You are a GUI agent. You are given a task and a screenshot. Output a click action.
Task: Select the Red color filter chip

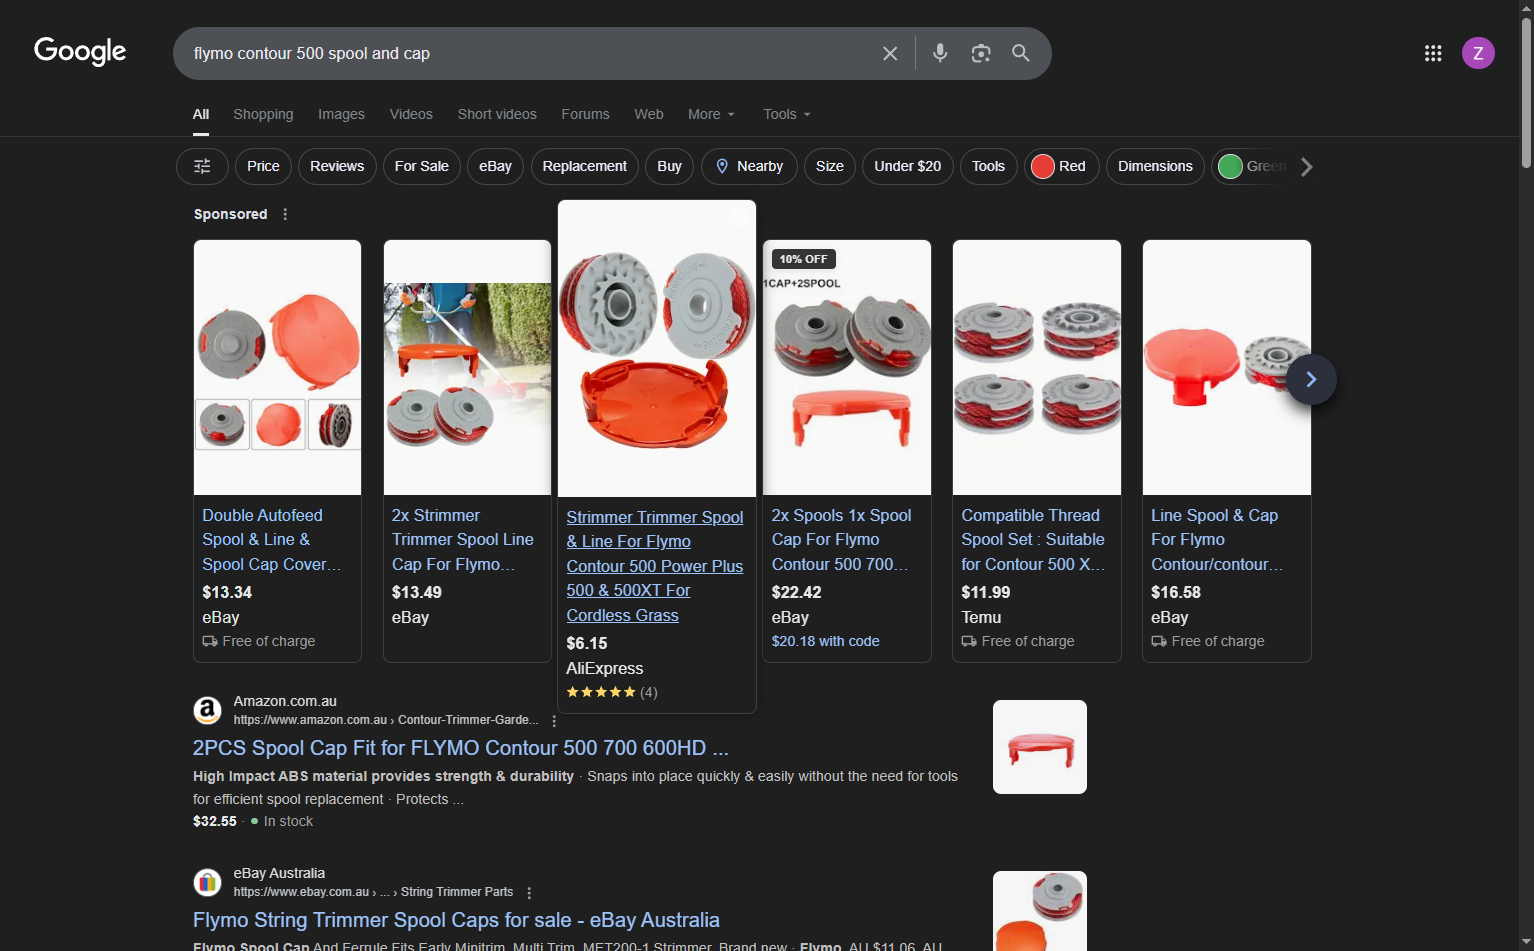tap(1061, 166)
